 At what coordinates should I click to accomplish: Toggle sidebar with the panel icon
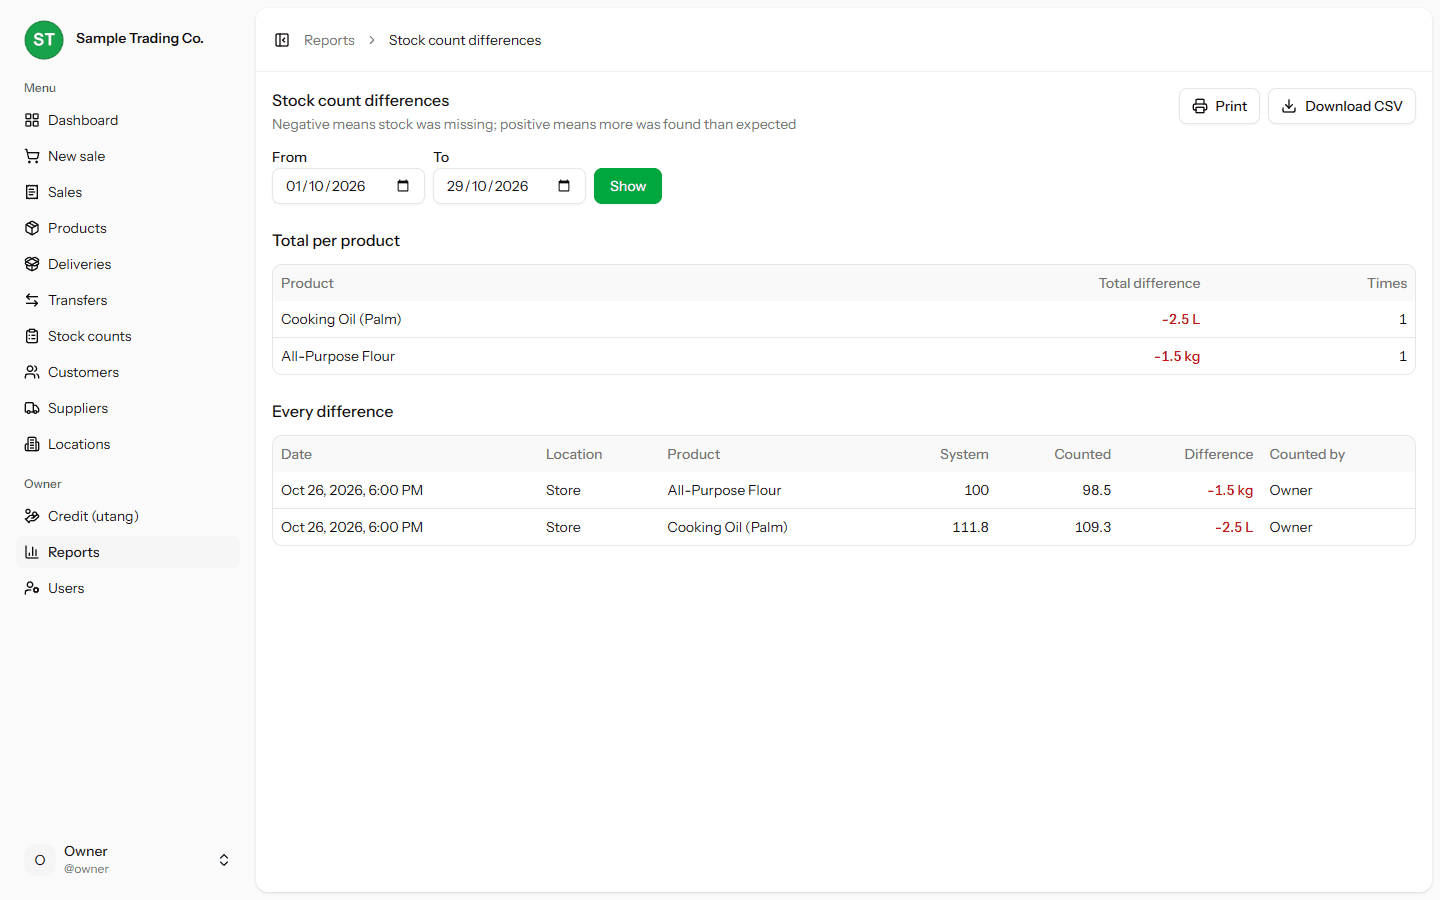(282, 40)
